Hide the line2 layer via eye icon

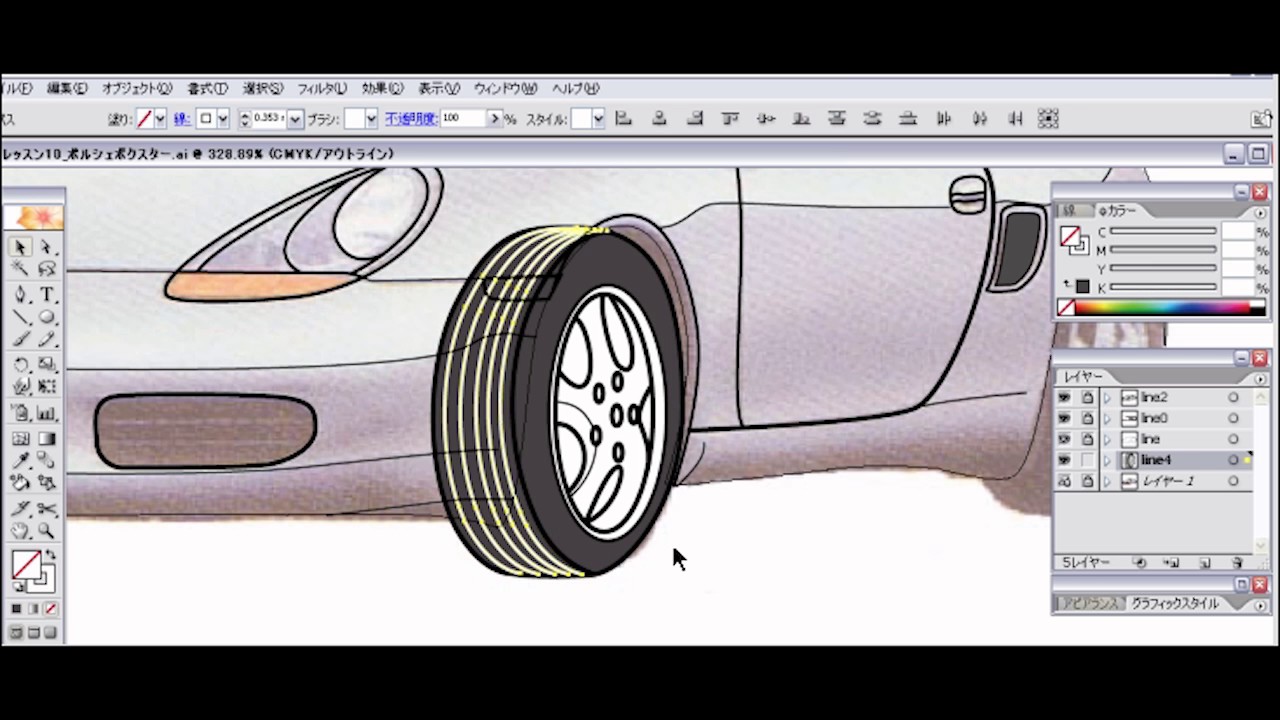(x=1064, y=398)
